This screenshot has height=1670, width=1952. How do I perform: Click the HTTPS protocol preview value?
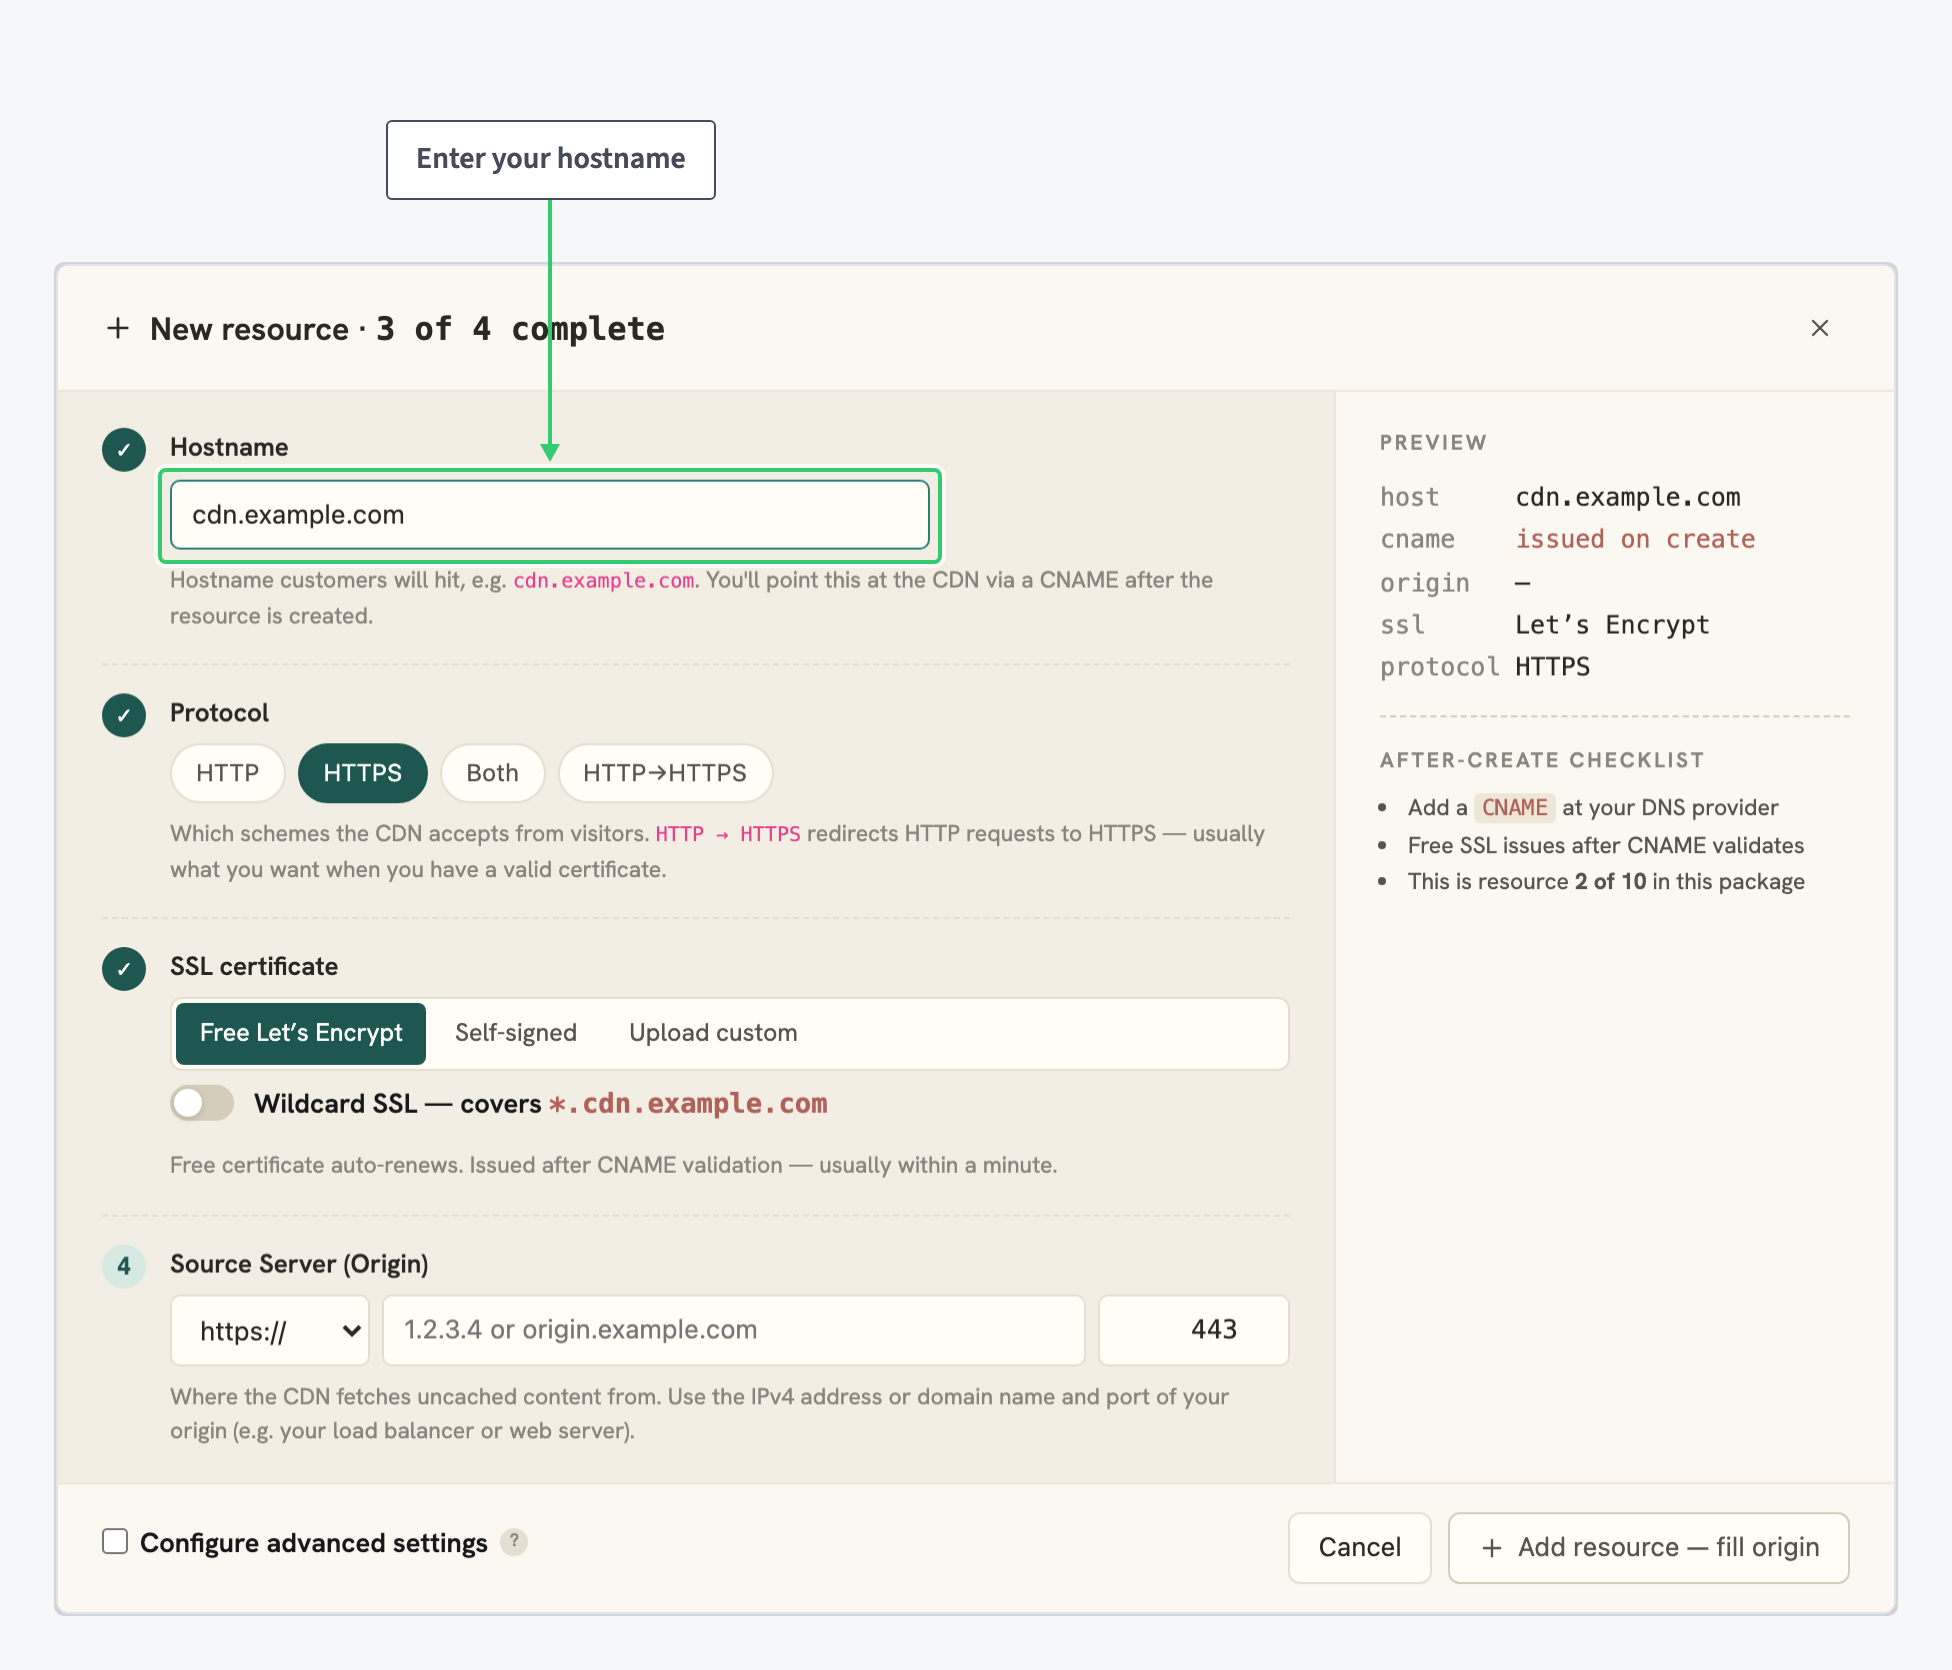coord(1552,667)
